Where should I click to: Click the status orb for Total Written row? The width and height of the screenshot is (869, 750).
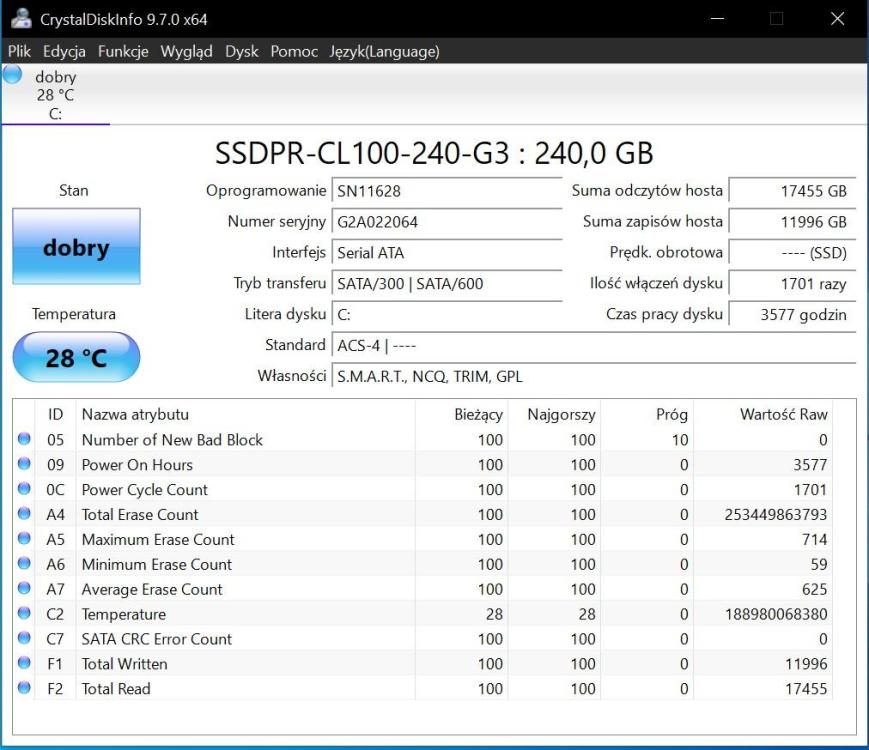click(24, 664)
